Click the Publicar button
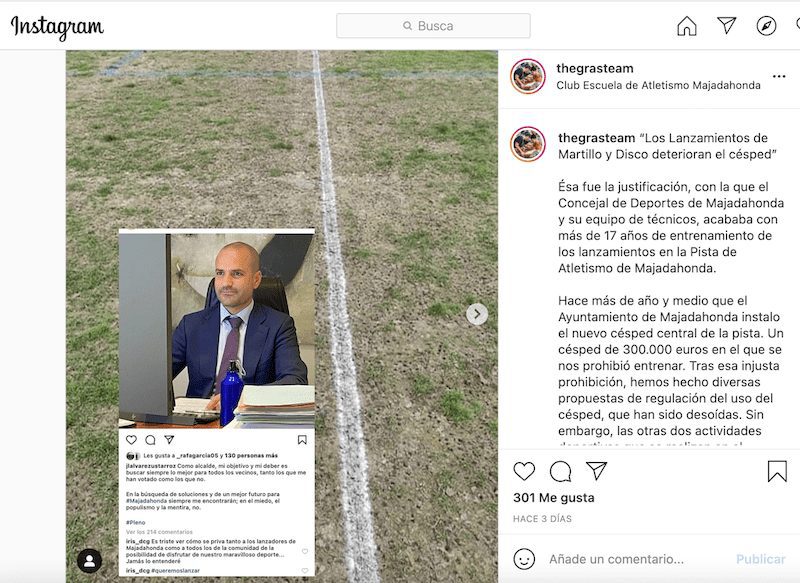Viewport: 800px width, 583px height. 760,559
